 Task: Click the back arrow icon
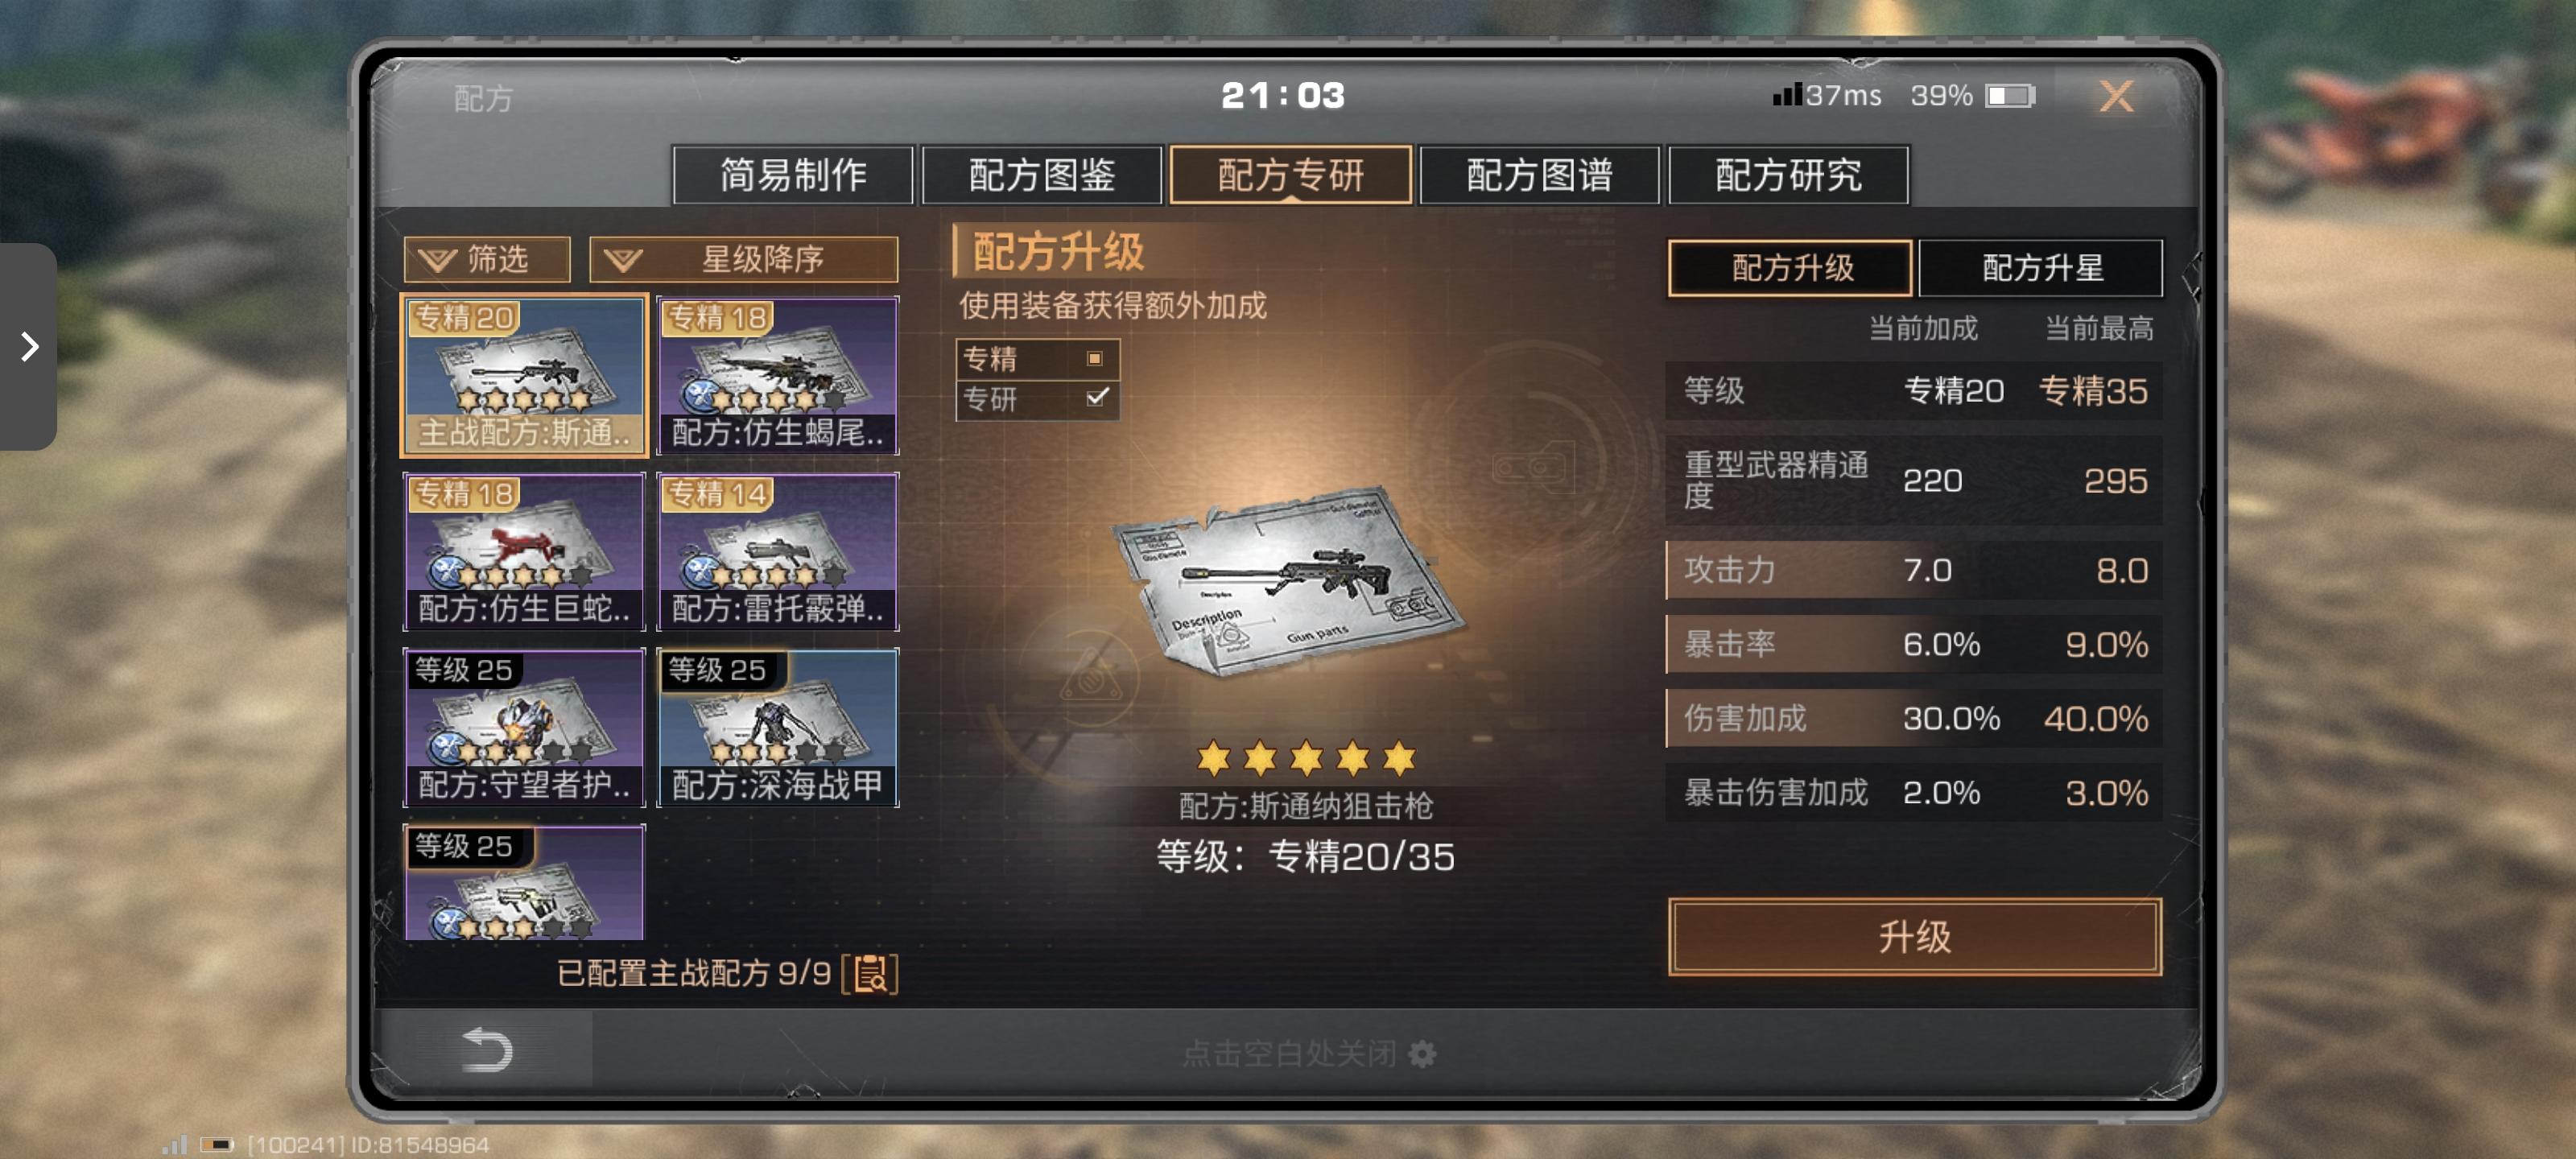point(487,1049)
